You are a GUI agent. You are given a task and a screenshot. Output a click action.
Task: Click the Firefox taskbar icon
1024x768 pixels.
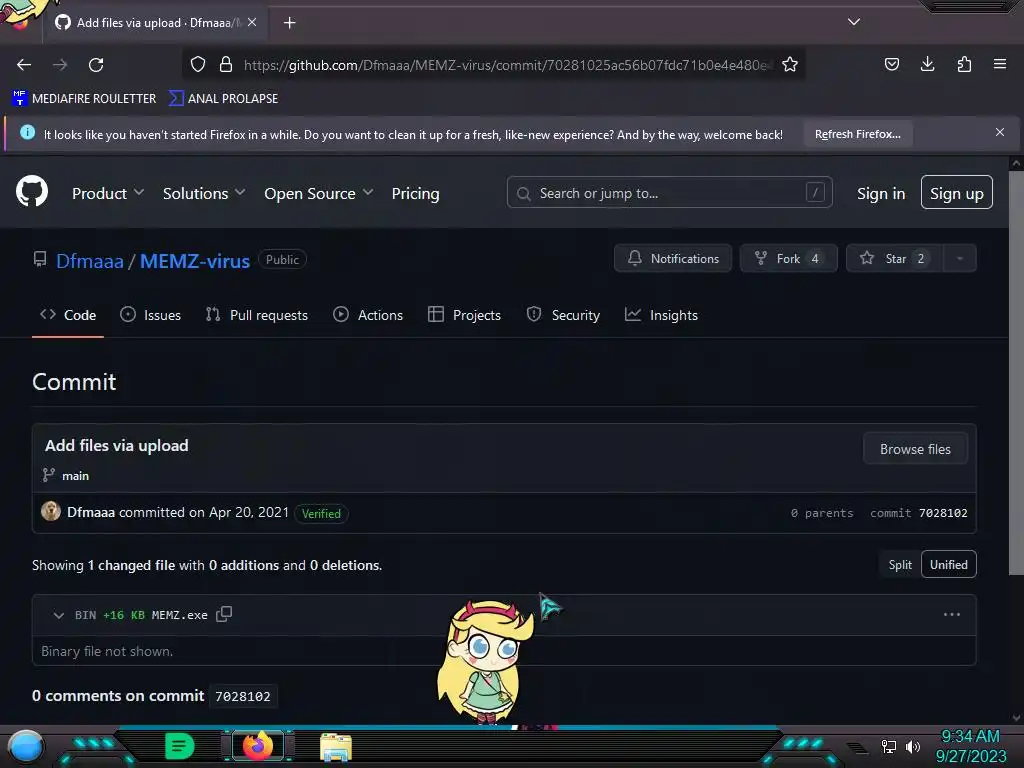pos(257,746)
